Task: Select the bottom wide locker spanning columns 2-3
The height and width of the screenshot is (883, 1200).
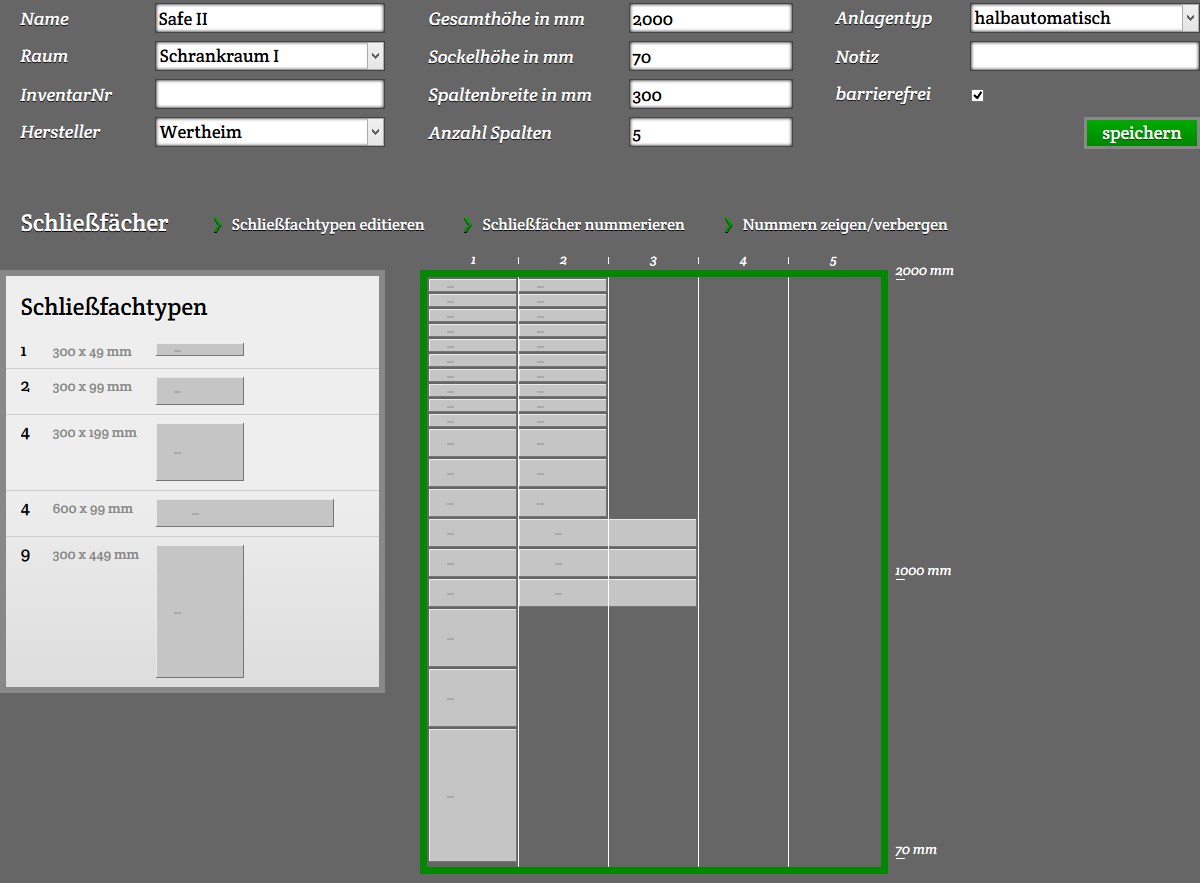Action: [x=608, y=593]
